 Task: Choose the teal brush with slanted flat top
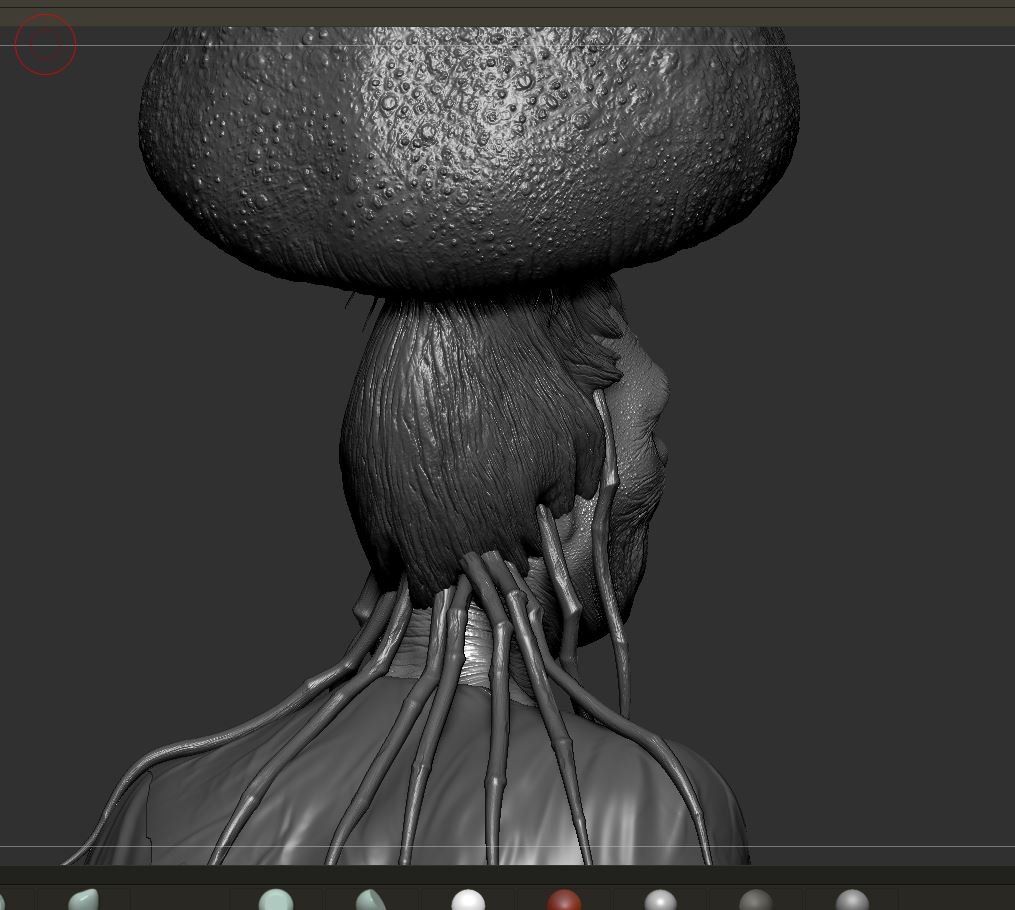point(84,900)
